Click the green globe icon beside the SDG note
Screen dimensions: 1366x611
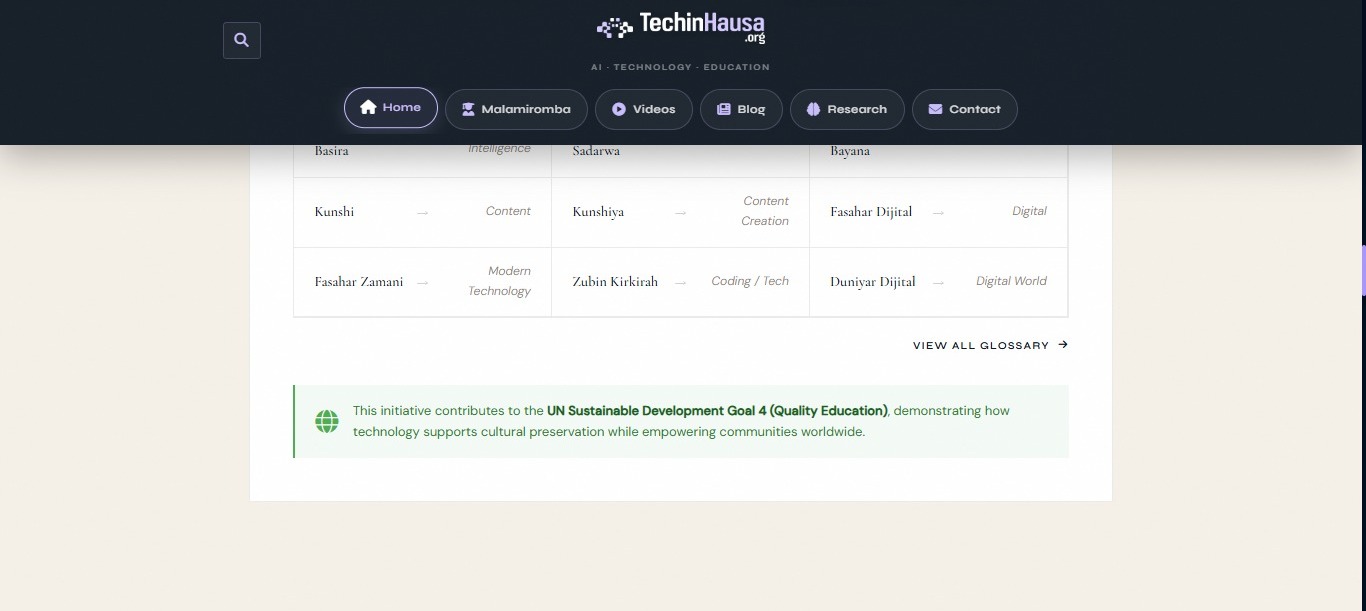[x=327, y=421]
